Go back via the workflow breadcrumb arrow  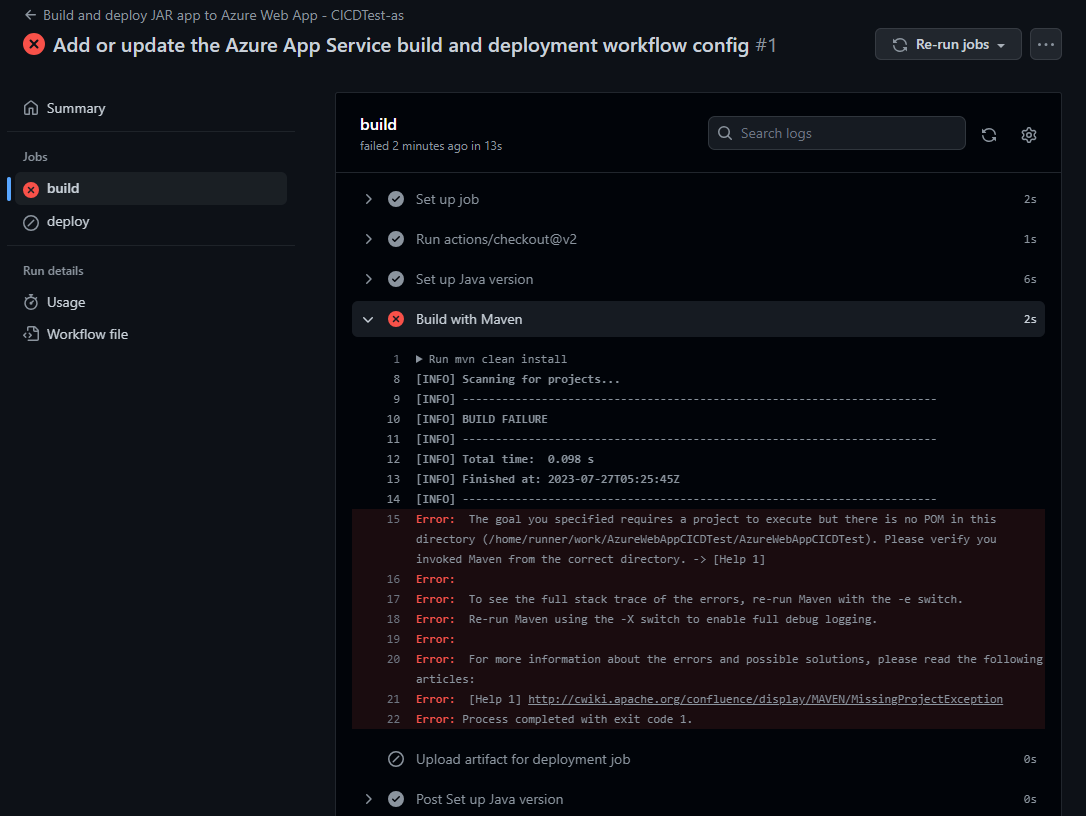30,15
